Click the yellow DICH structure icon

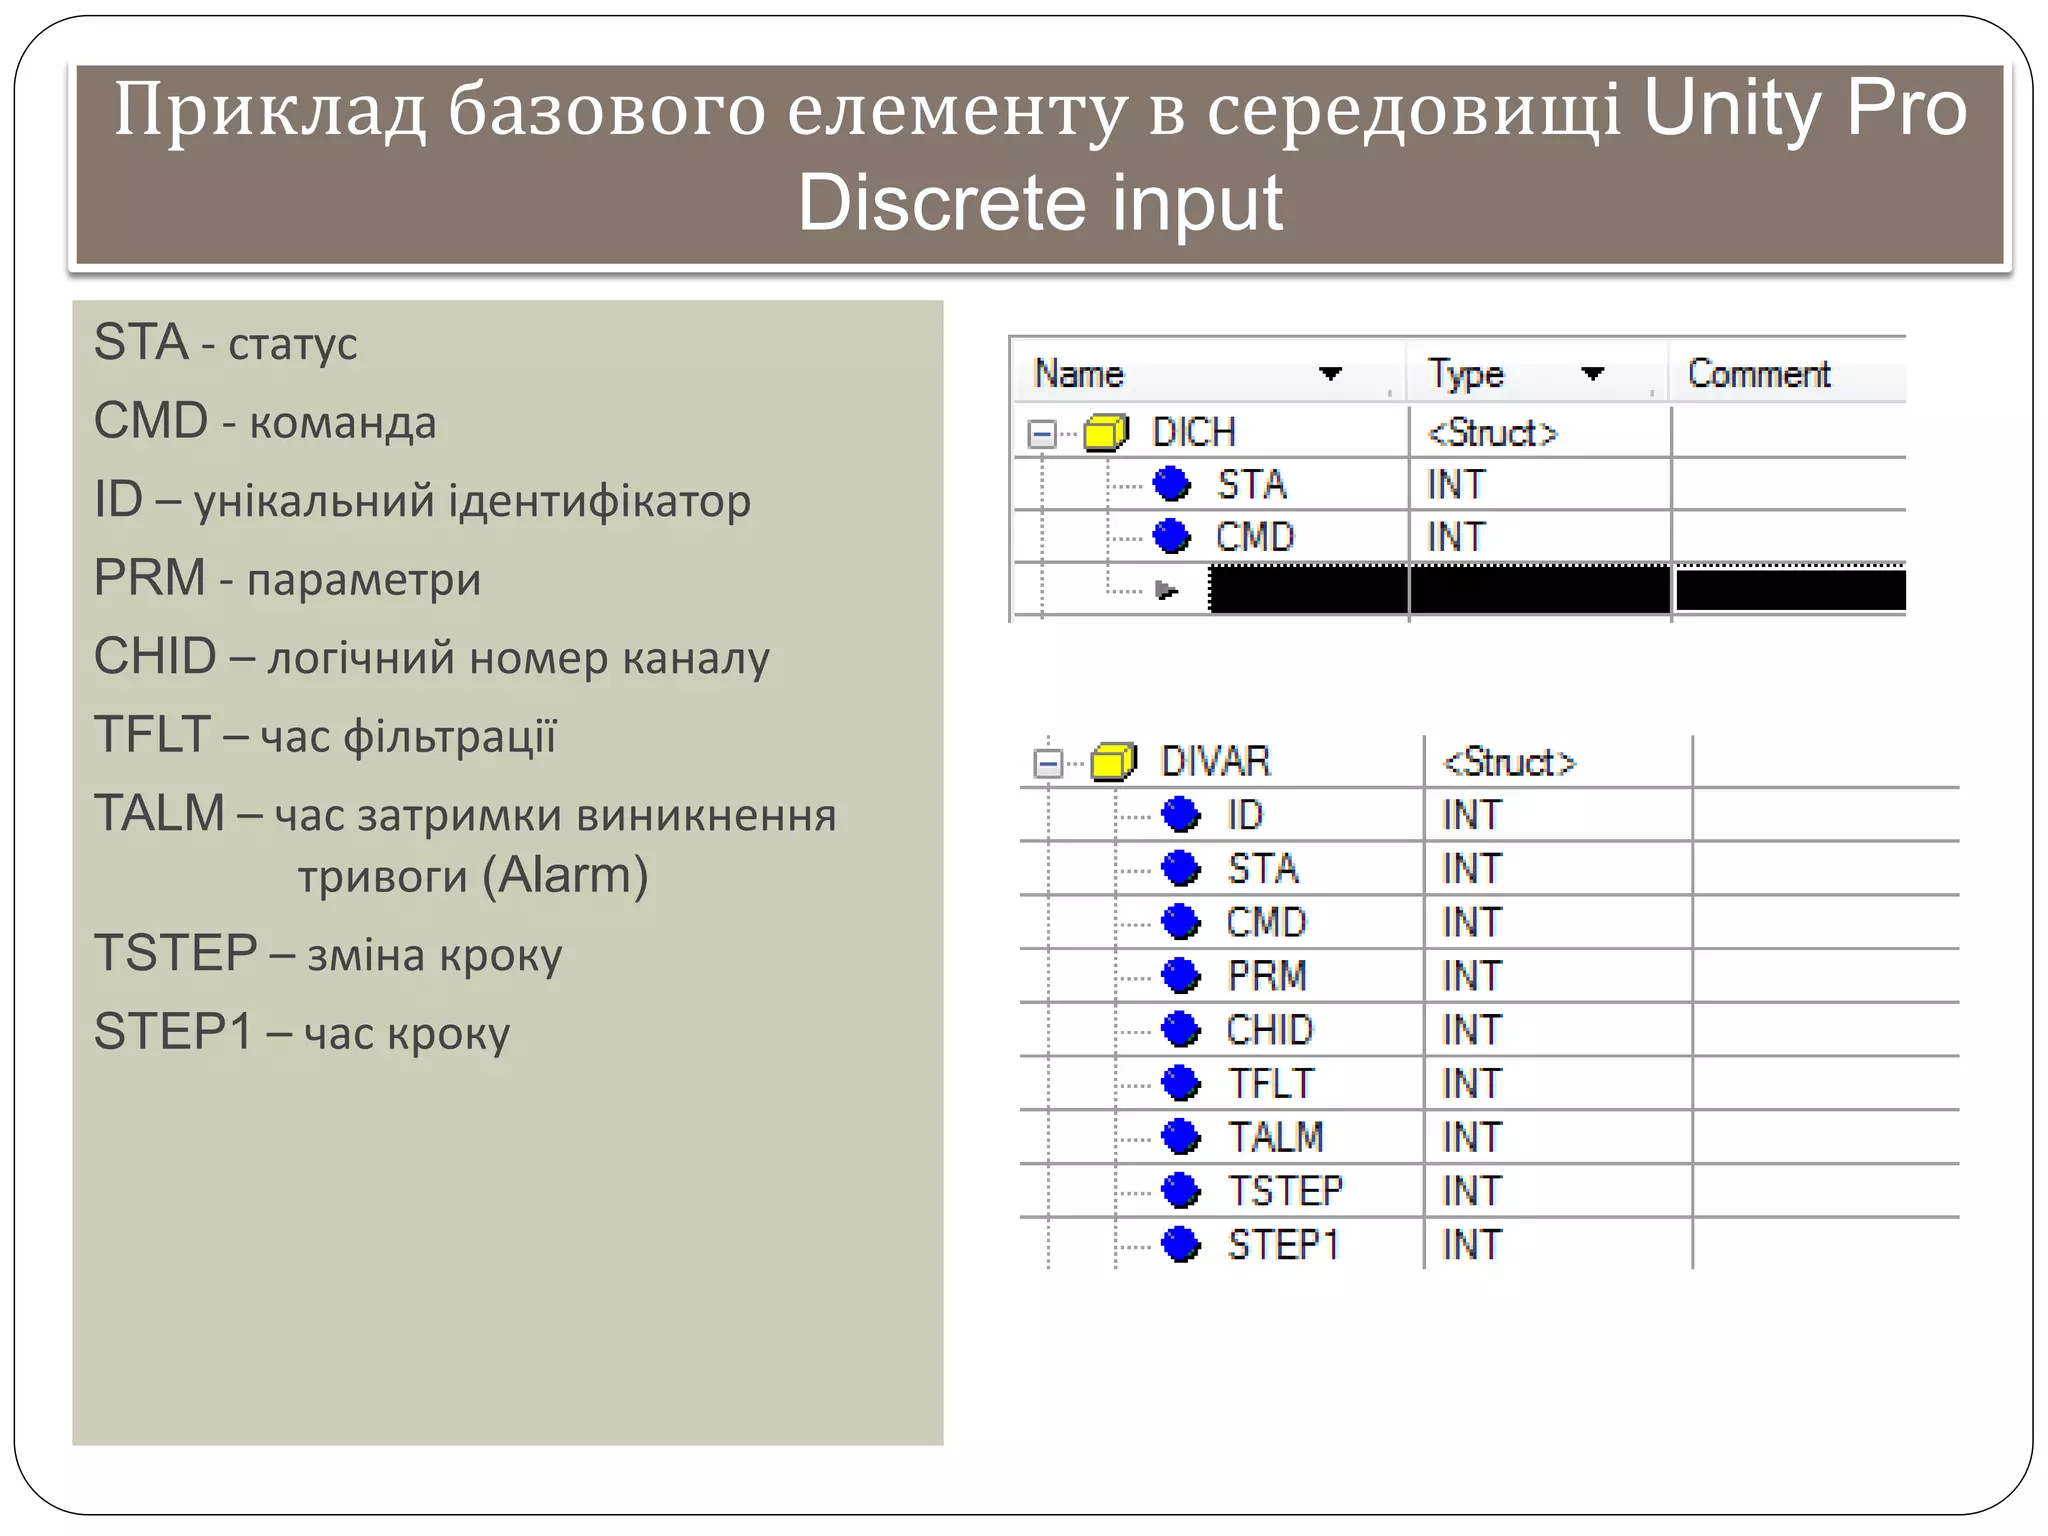pos(1106,432)
